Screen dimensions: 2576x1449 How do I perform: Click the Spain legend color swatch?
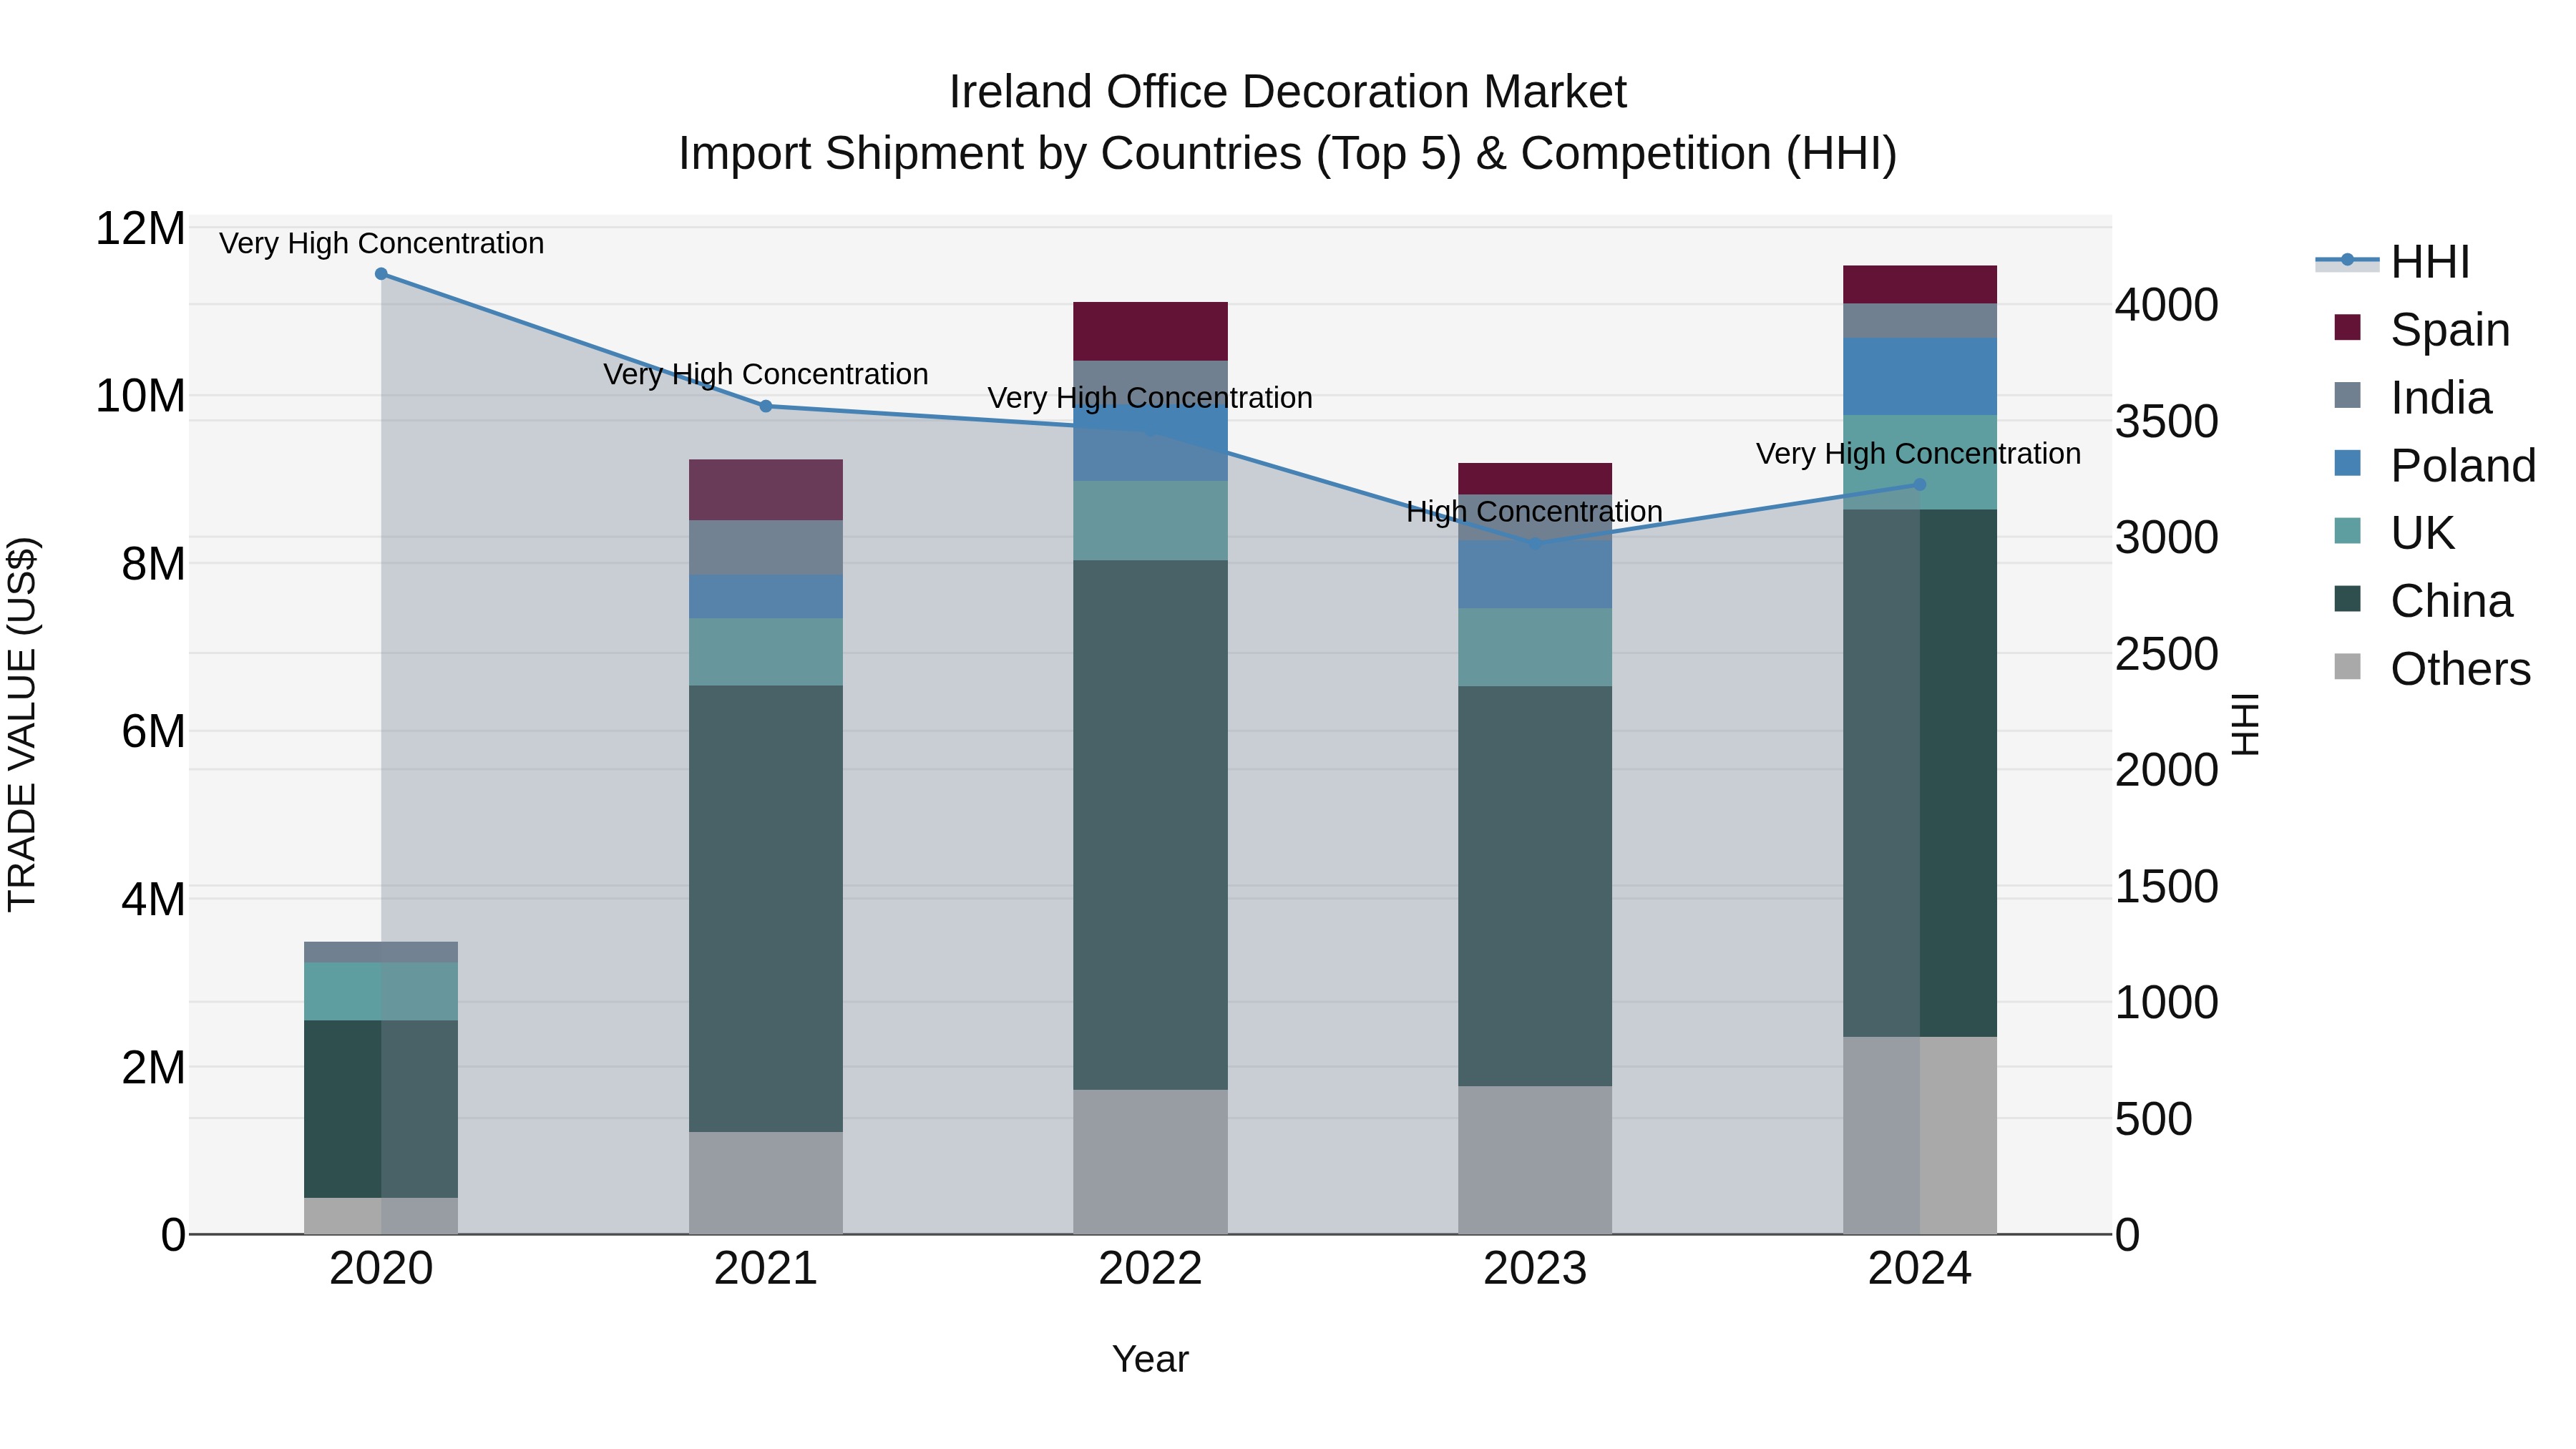point(2347,327)
